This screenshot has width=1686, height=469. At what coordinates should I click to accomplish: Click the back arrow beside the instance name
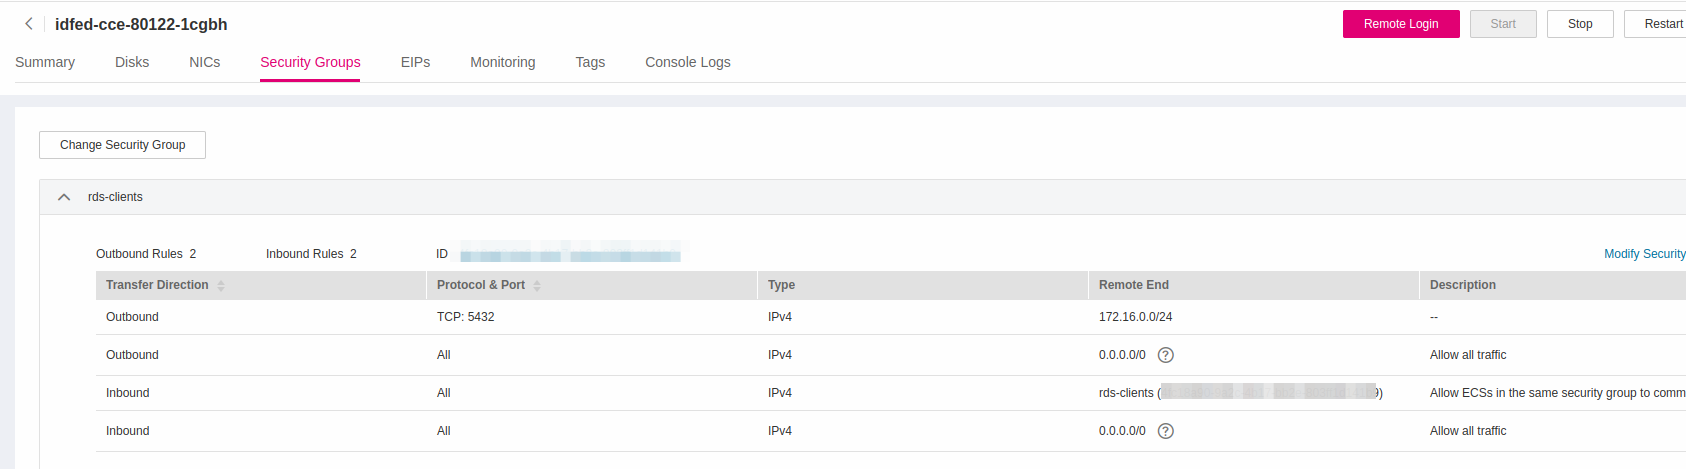click(x=29, y=24)
